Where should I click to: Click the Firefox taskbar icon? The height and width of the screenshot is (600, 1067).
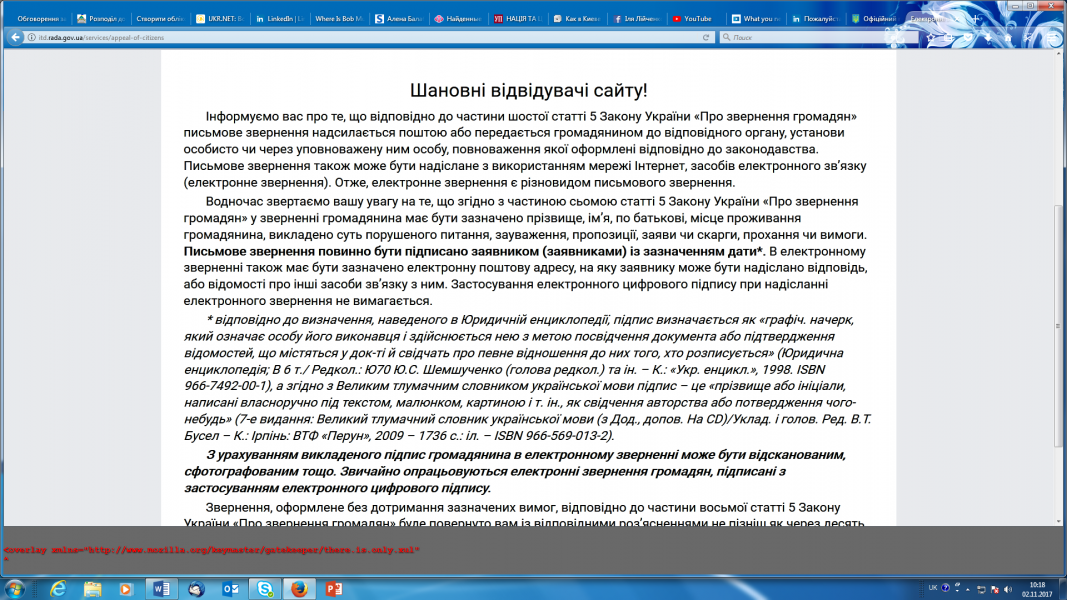(x=299, y=588)
